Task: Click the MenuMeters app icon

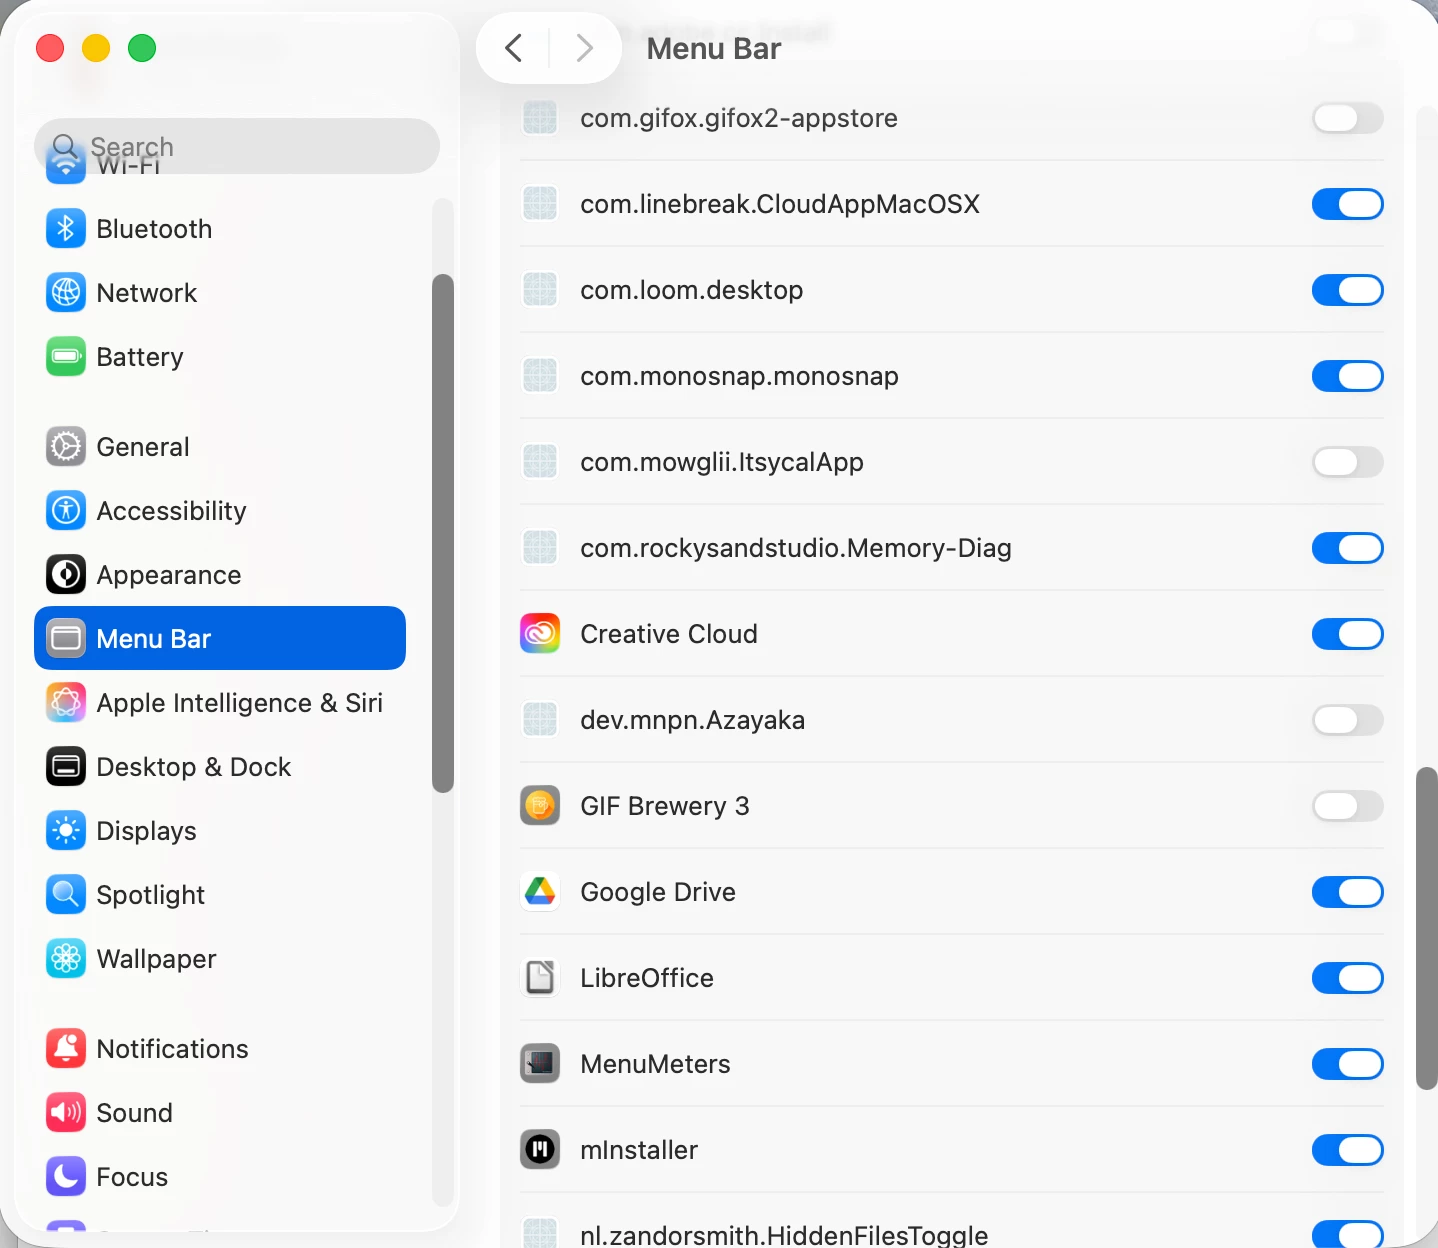Action: [540, 1064]
